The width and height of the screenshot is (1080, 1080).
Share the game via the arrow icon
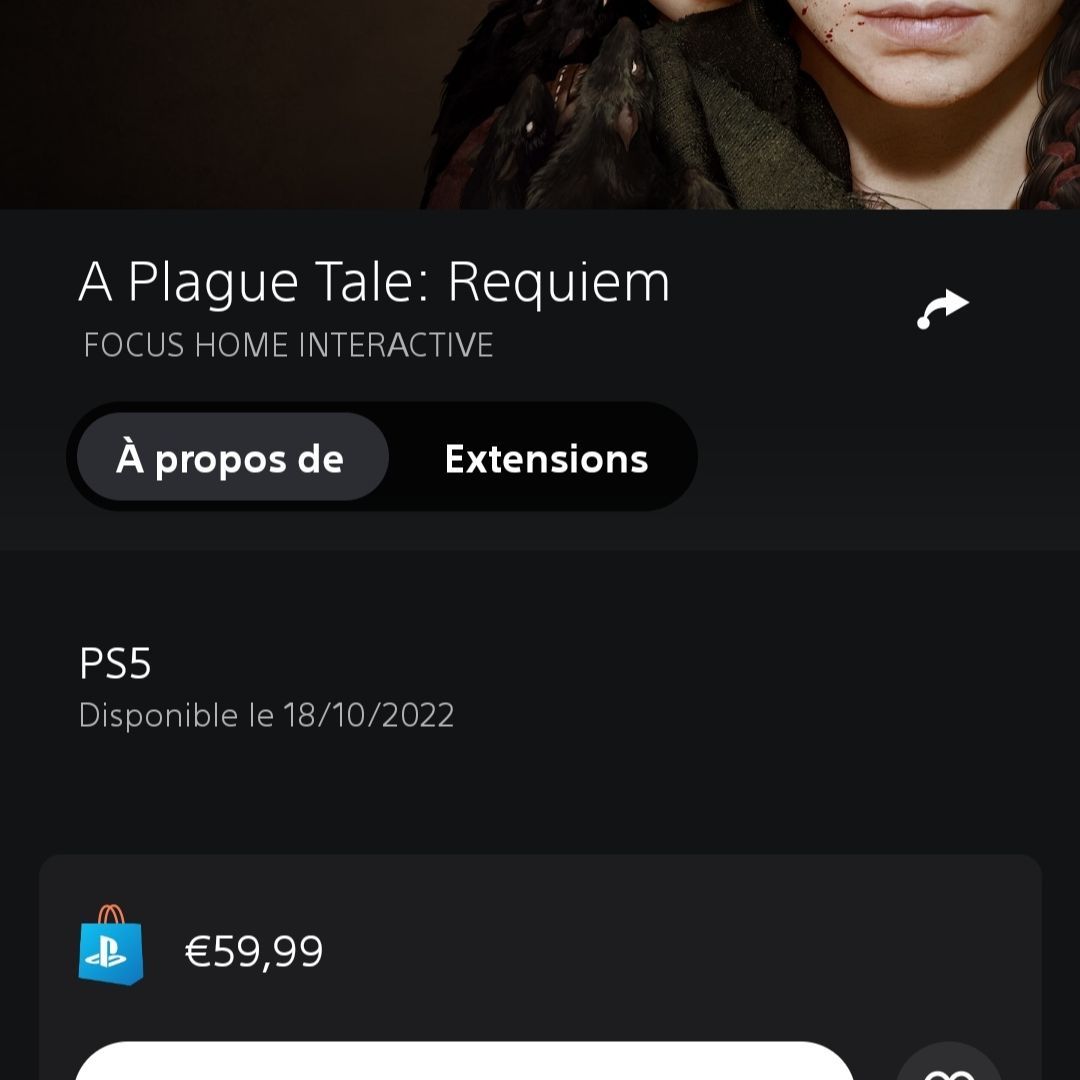coord(942,309)
